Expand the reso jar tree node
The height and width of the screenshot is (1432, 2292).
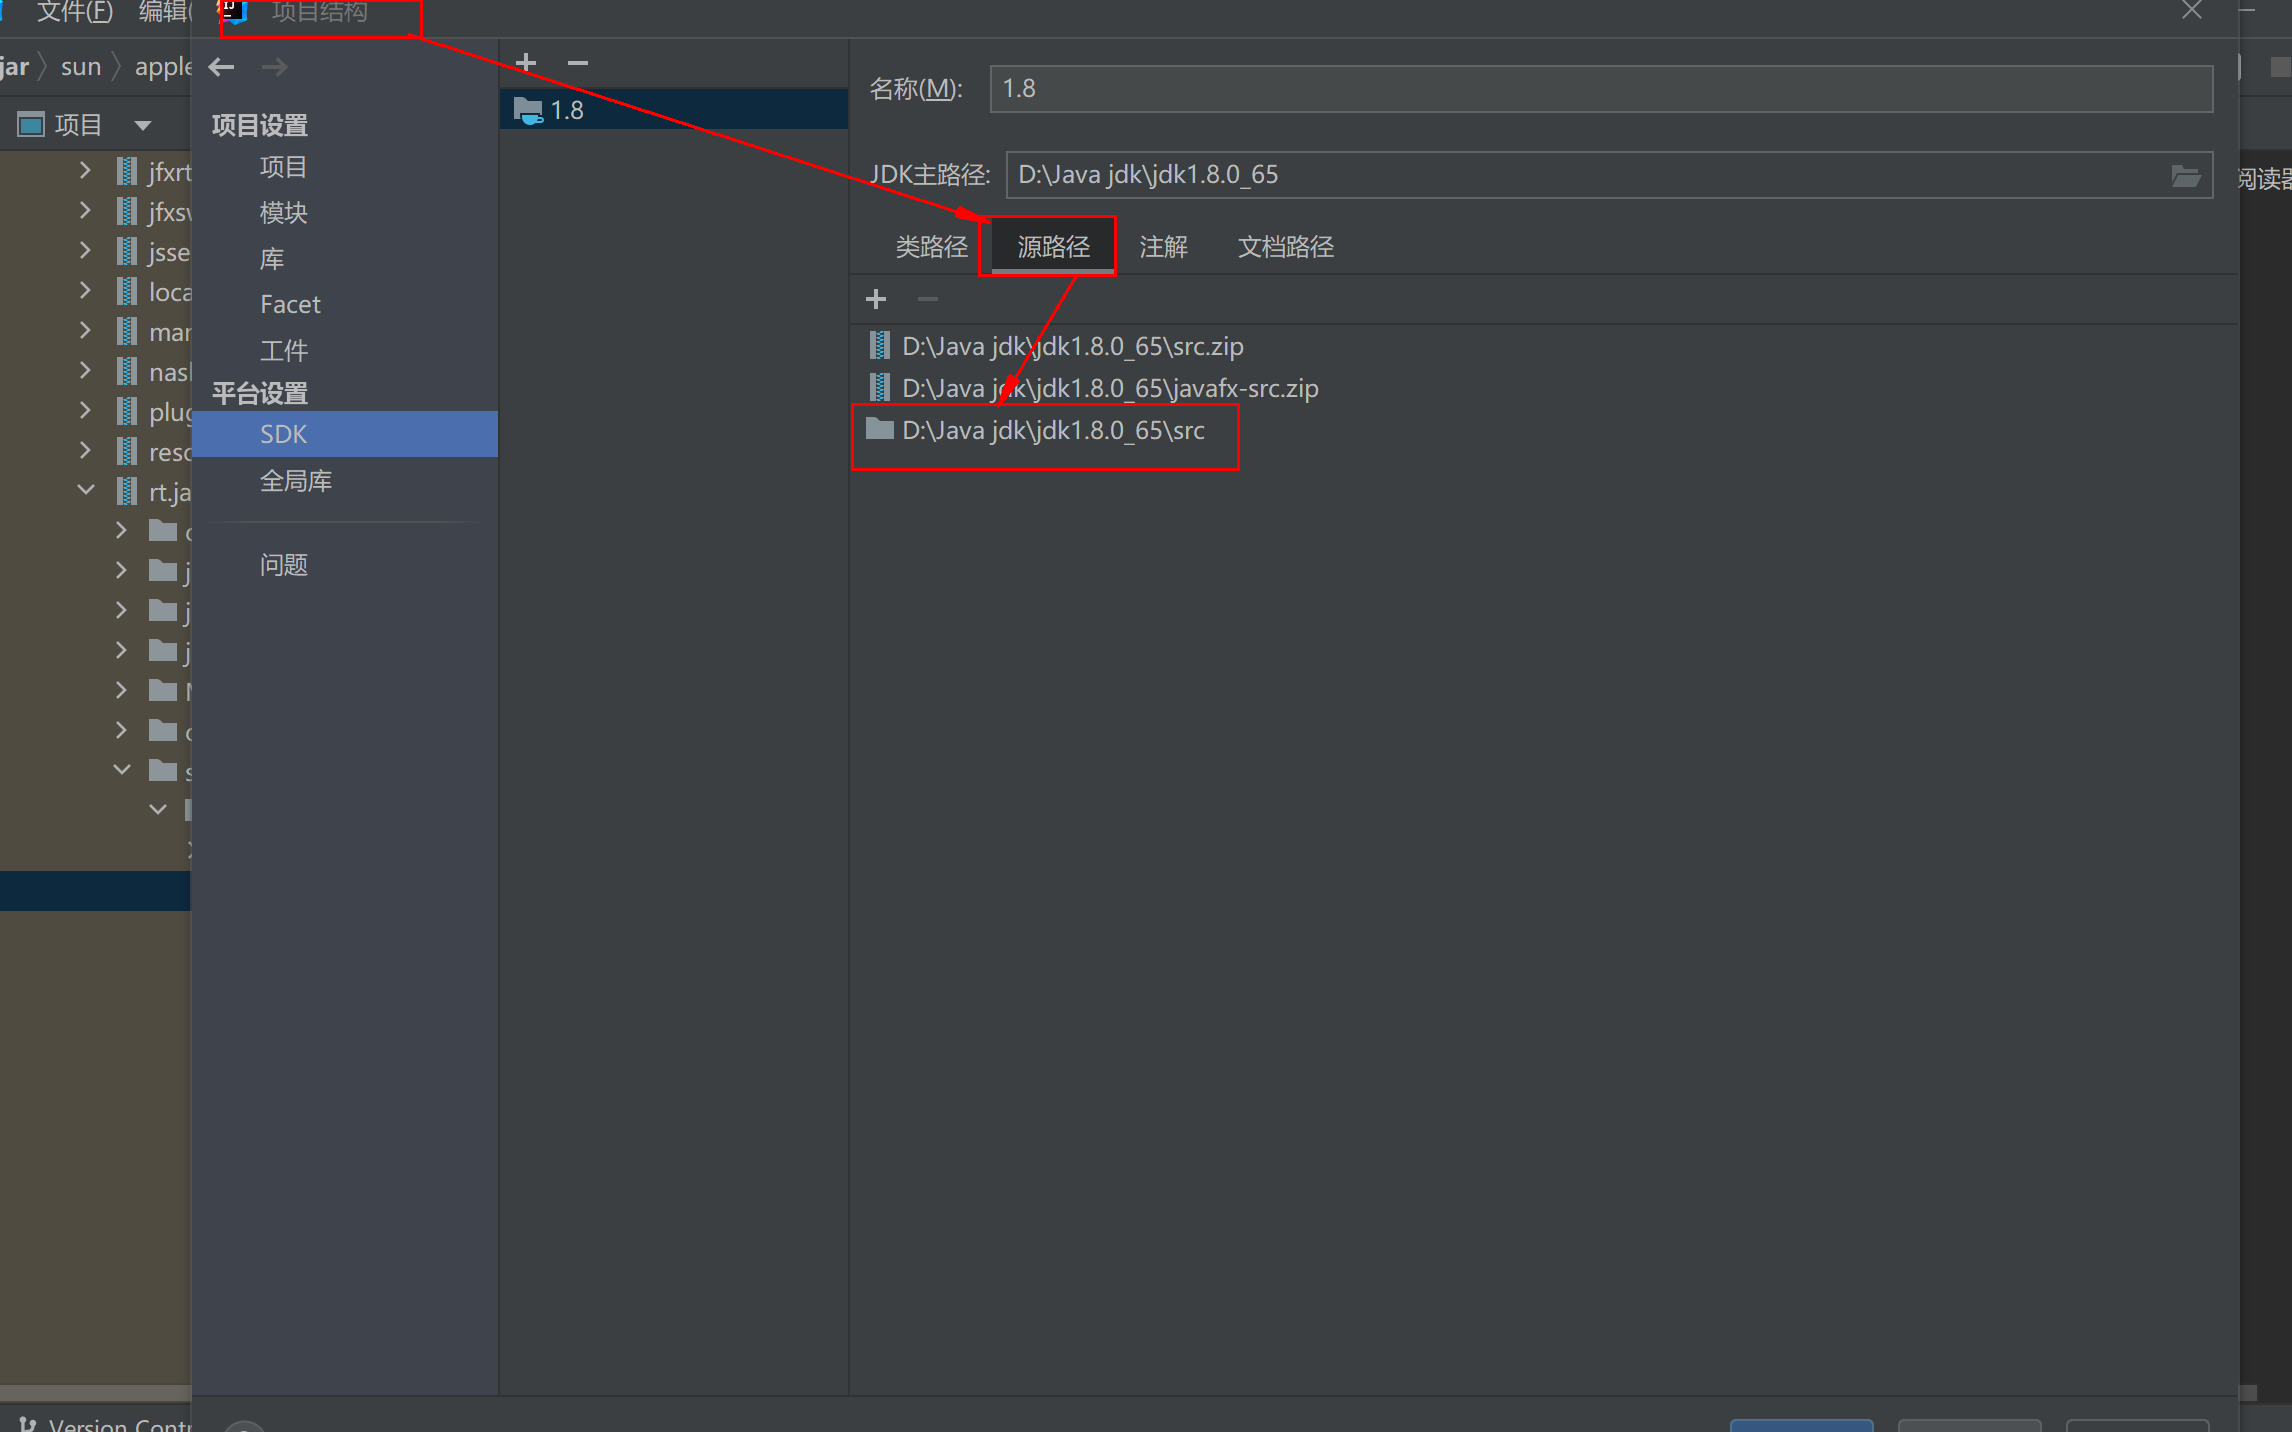(x=85, y=451)
